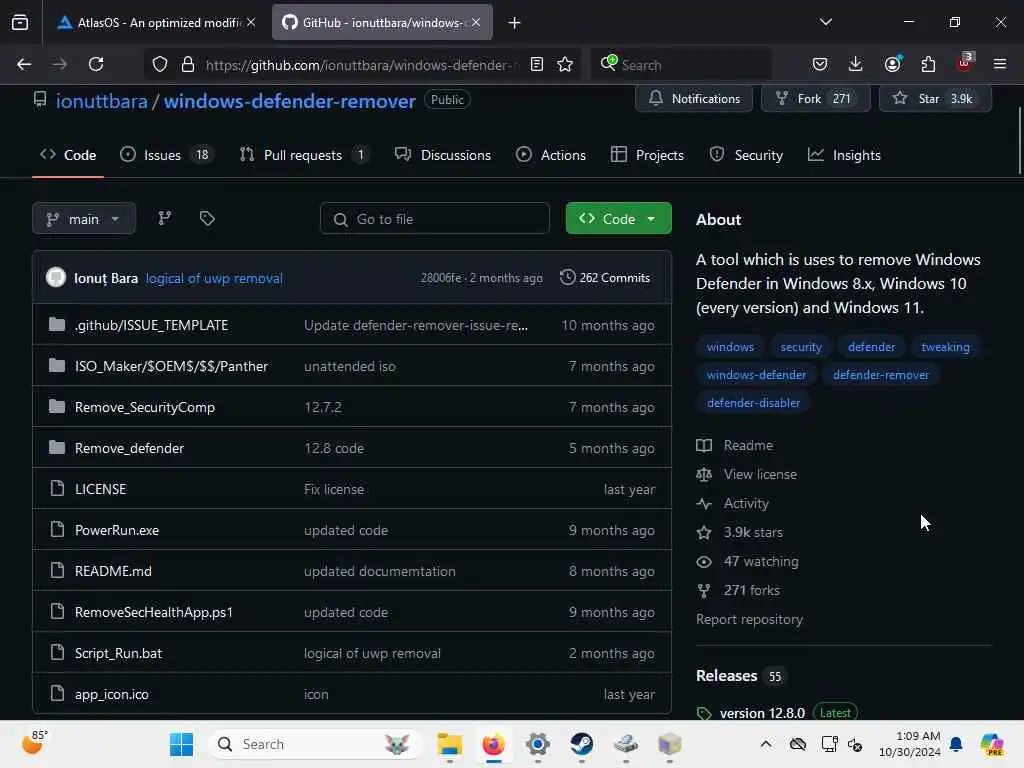Open version 12.8.0 release

pos(761,712)
